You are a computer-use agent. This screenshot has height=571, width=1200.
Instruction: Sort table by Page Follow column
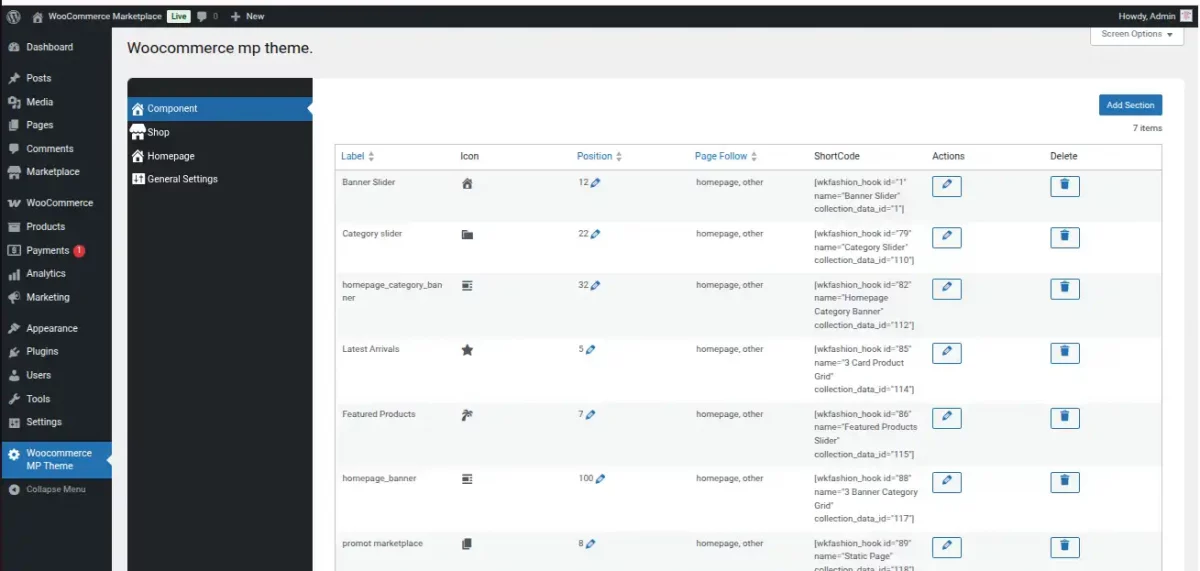point(726,156)
